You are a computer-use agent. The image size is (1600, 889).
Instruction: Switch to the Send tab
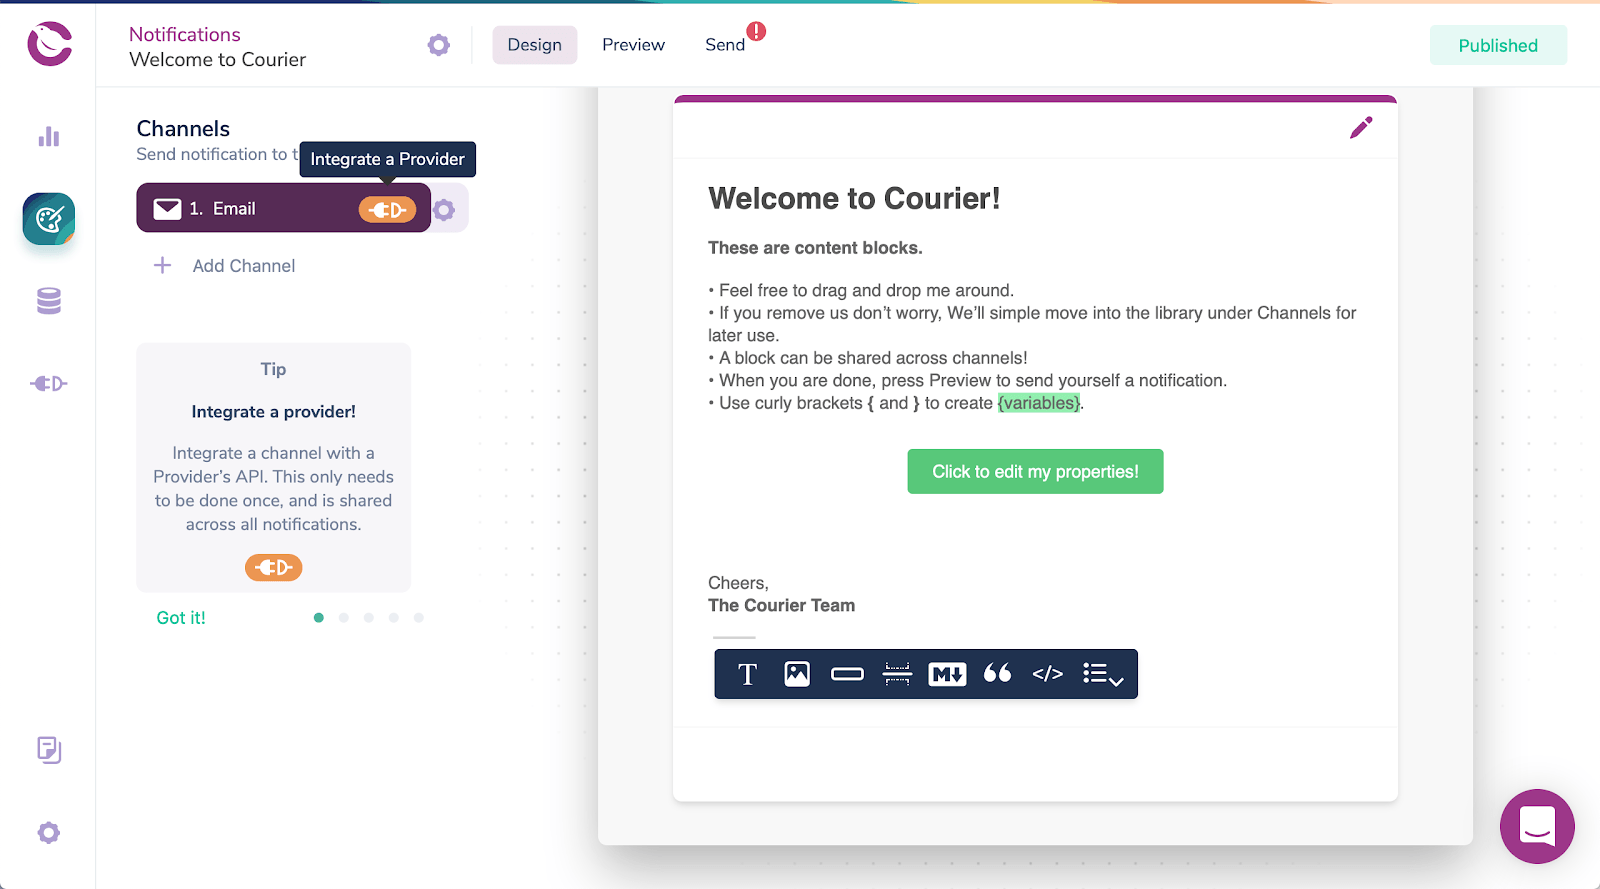click(725, 45)
